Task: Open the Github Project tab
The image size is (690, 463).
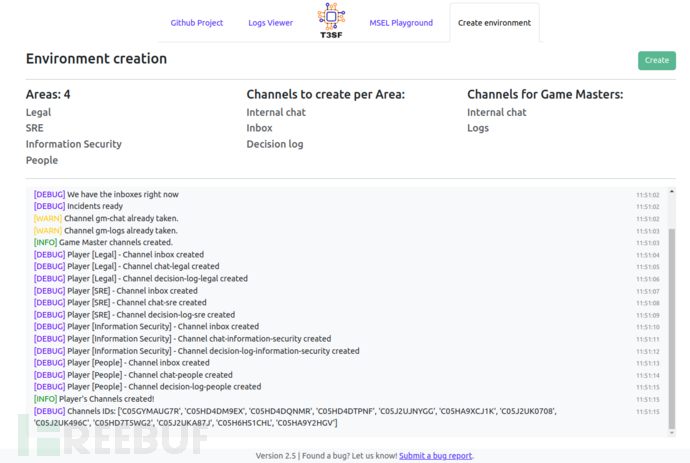Action: pos(197,23)
